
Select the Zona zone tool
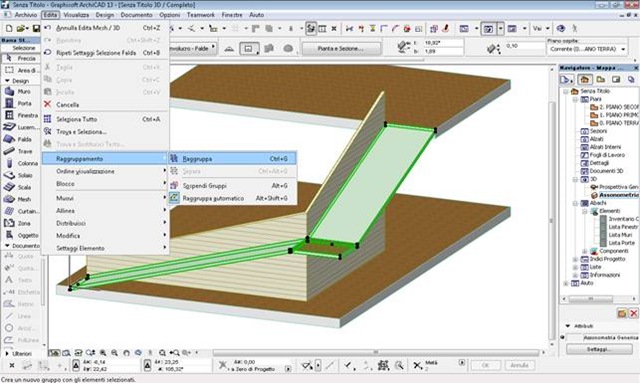20,223
